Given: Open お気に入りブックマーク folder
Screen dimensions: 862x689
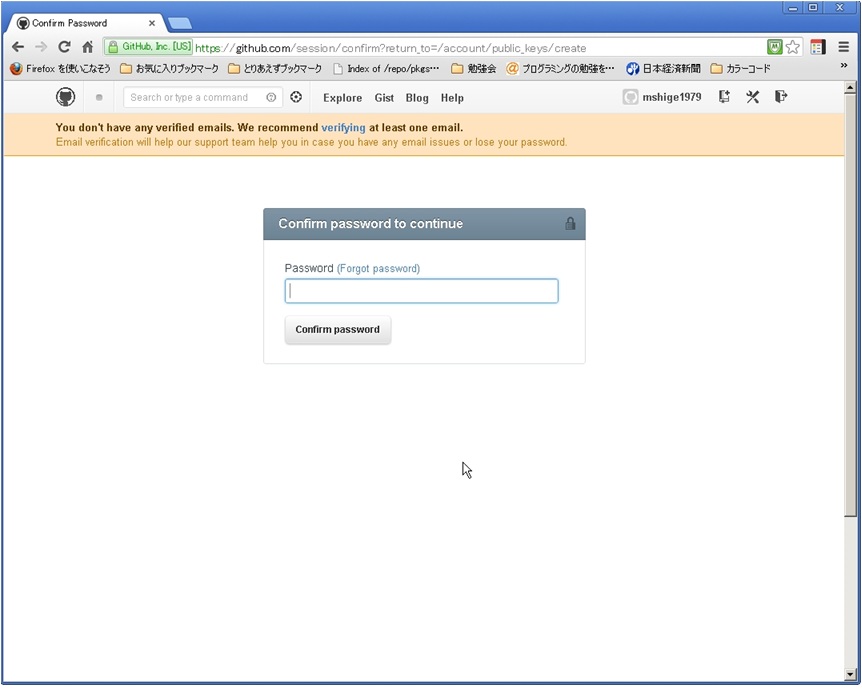Looking at the screenshot, I should (169, 69).
